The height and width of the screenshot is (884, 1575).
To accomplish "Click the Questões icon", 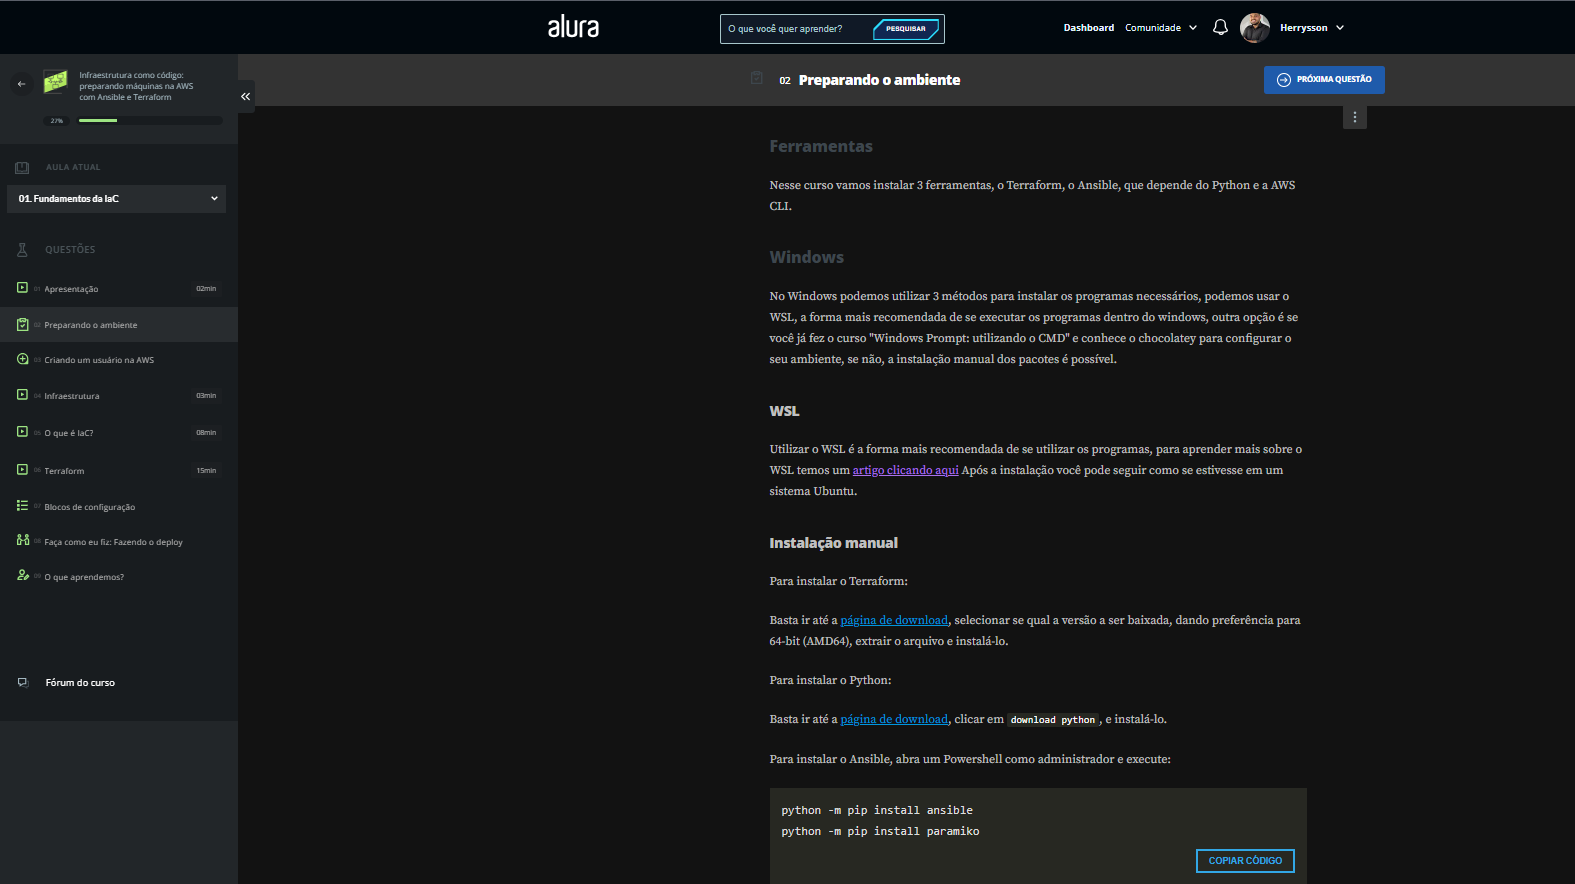I will click(x=22, y=249).
